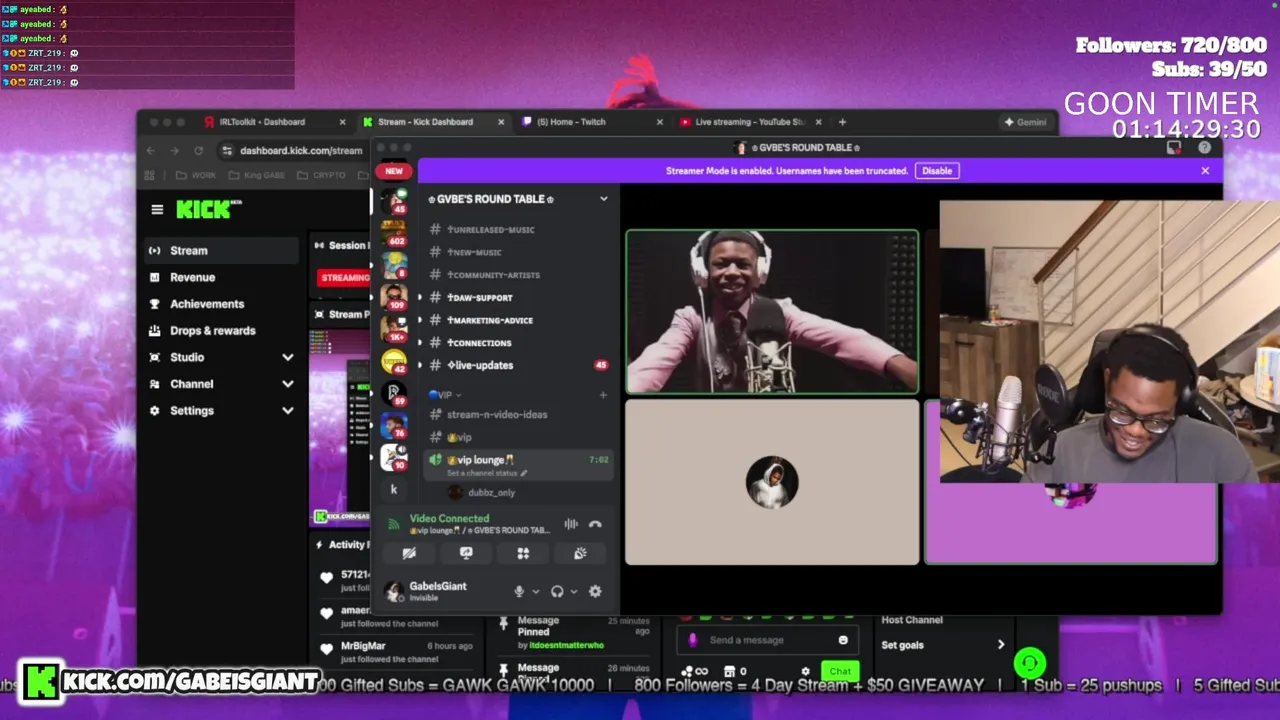Click Send a message chat field
Screen dimensions: 1280x720
point(767,640)
